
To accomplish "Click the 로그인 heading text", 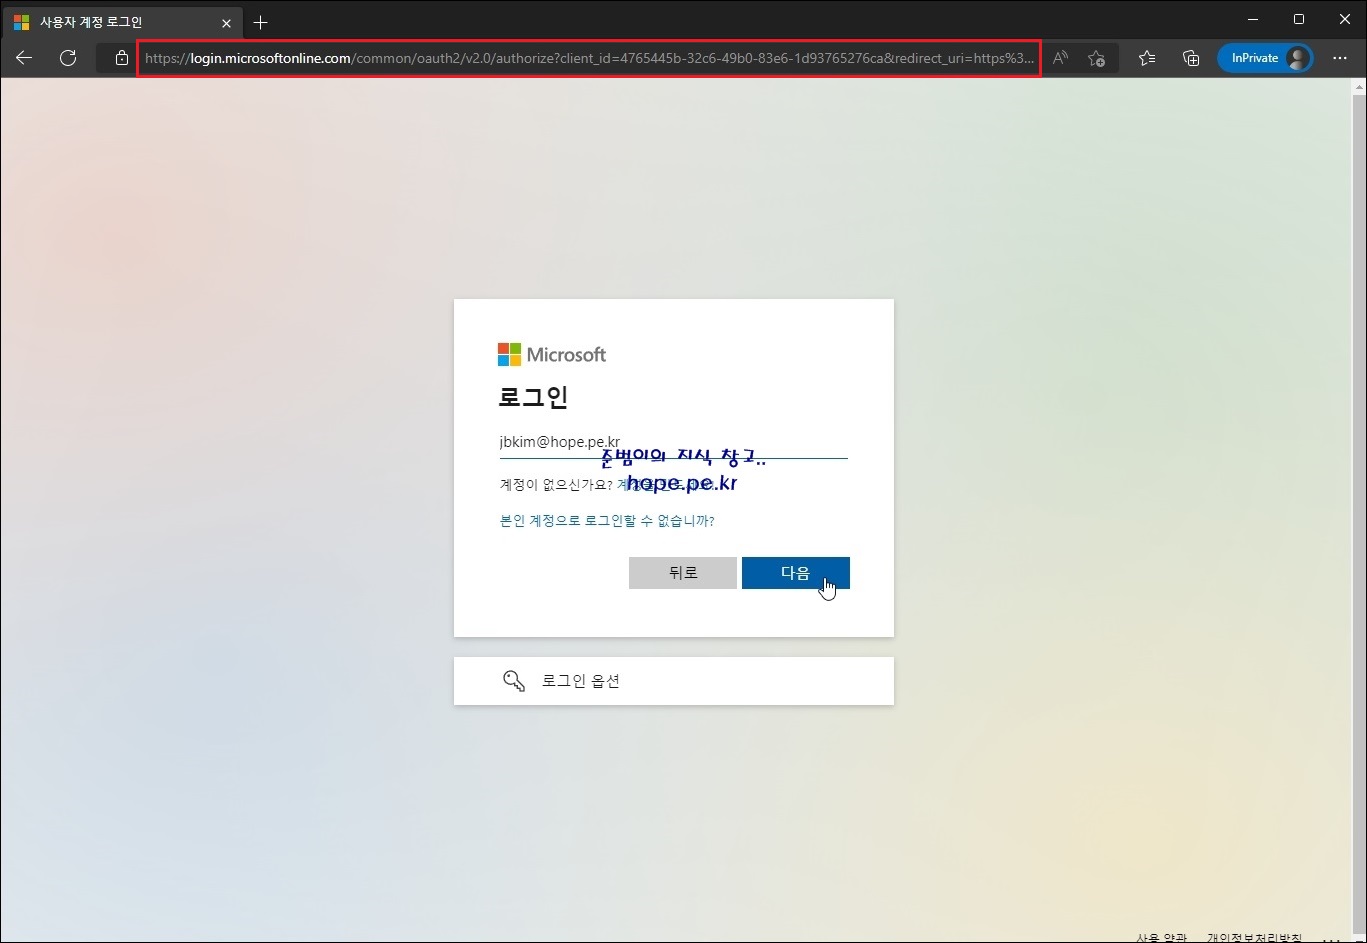I will tap(533, 397).
